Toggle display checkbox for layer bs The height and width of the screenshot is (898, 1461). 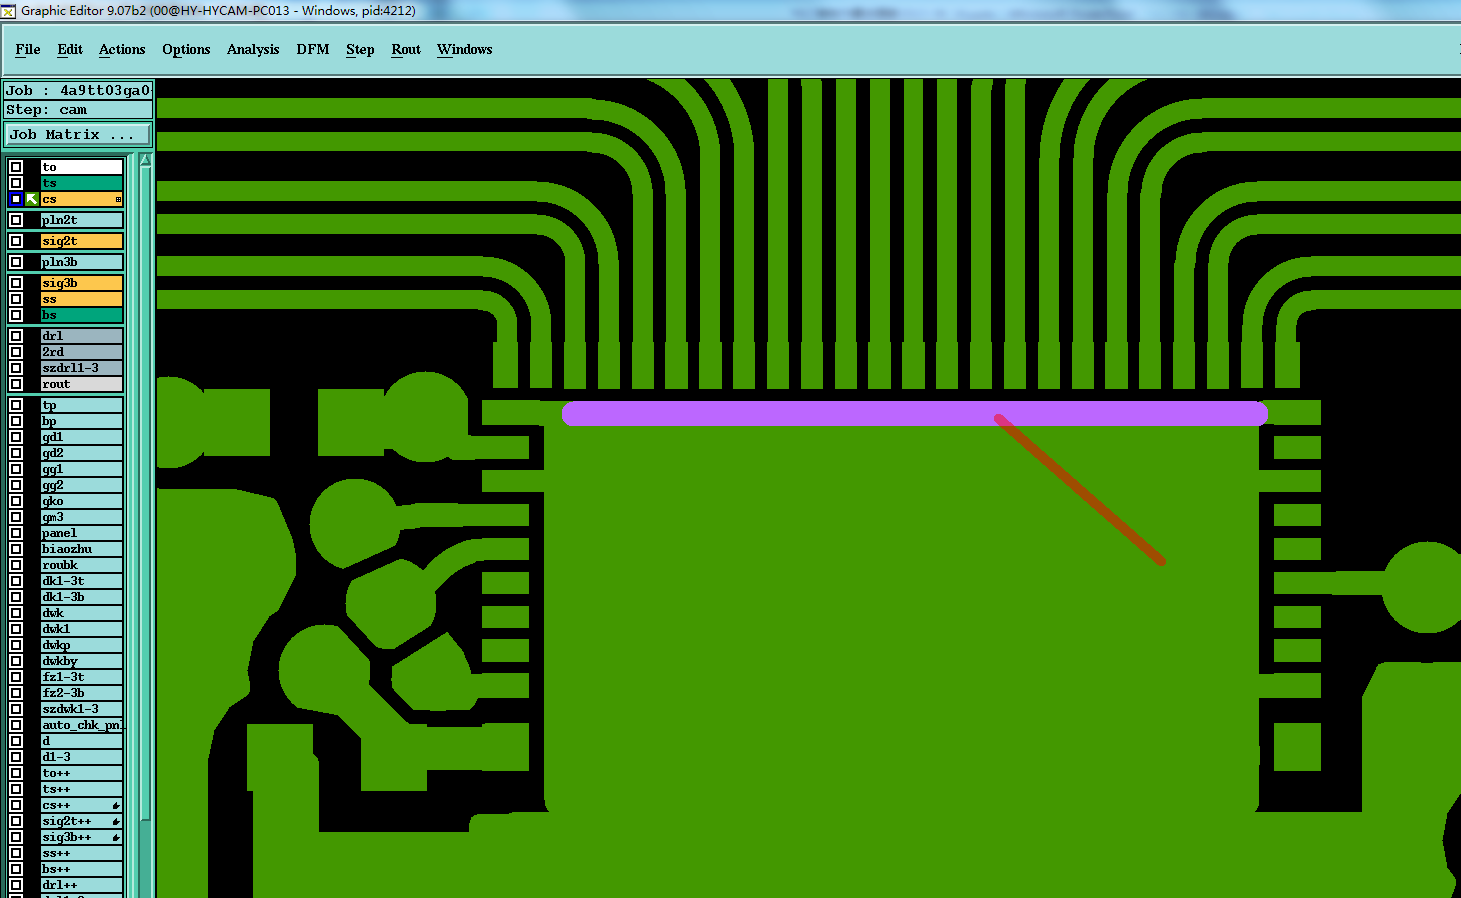click(16, 315)
